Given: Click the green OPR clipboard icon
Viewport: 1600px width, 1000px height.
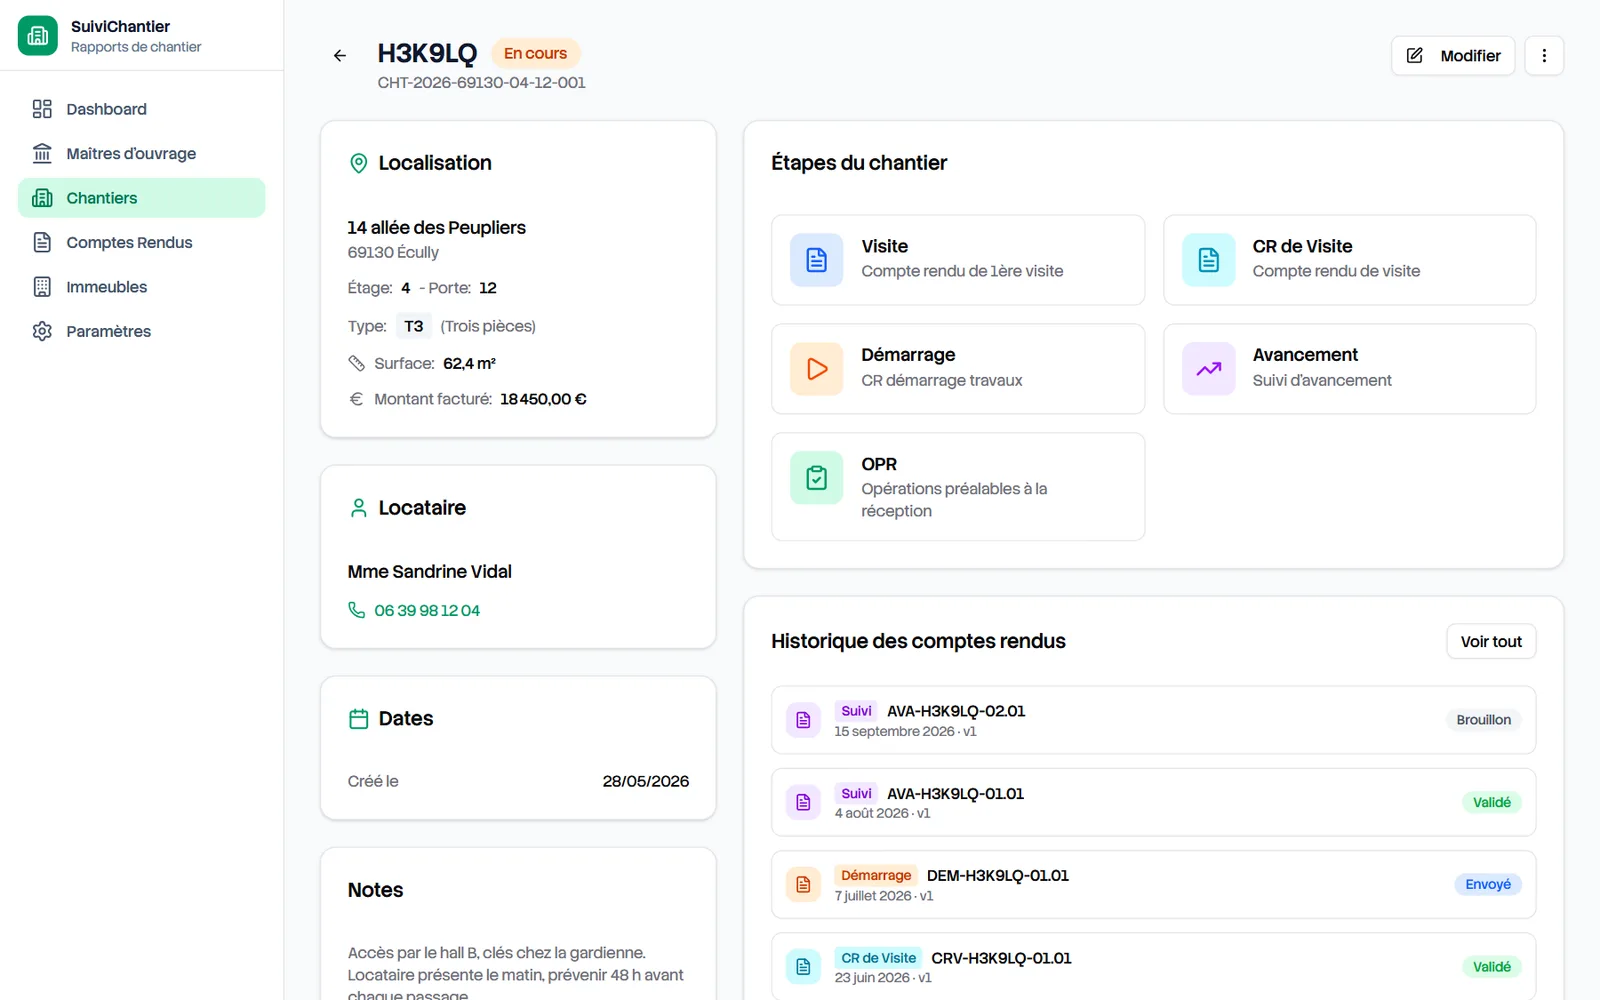Looking at the screenshot, I should coord(817,478).
